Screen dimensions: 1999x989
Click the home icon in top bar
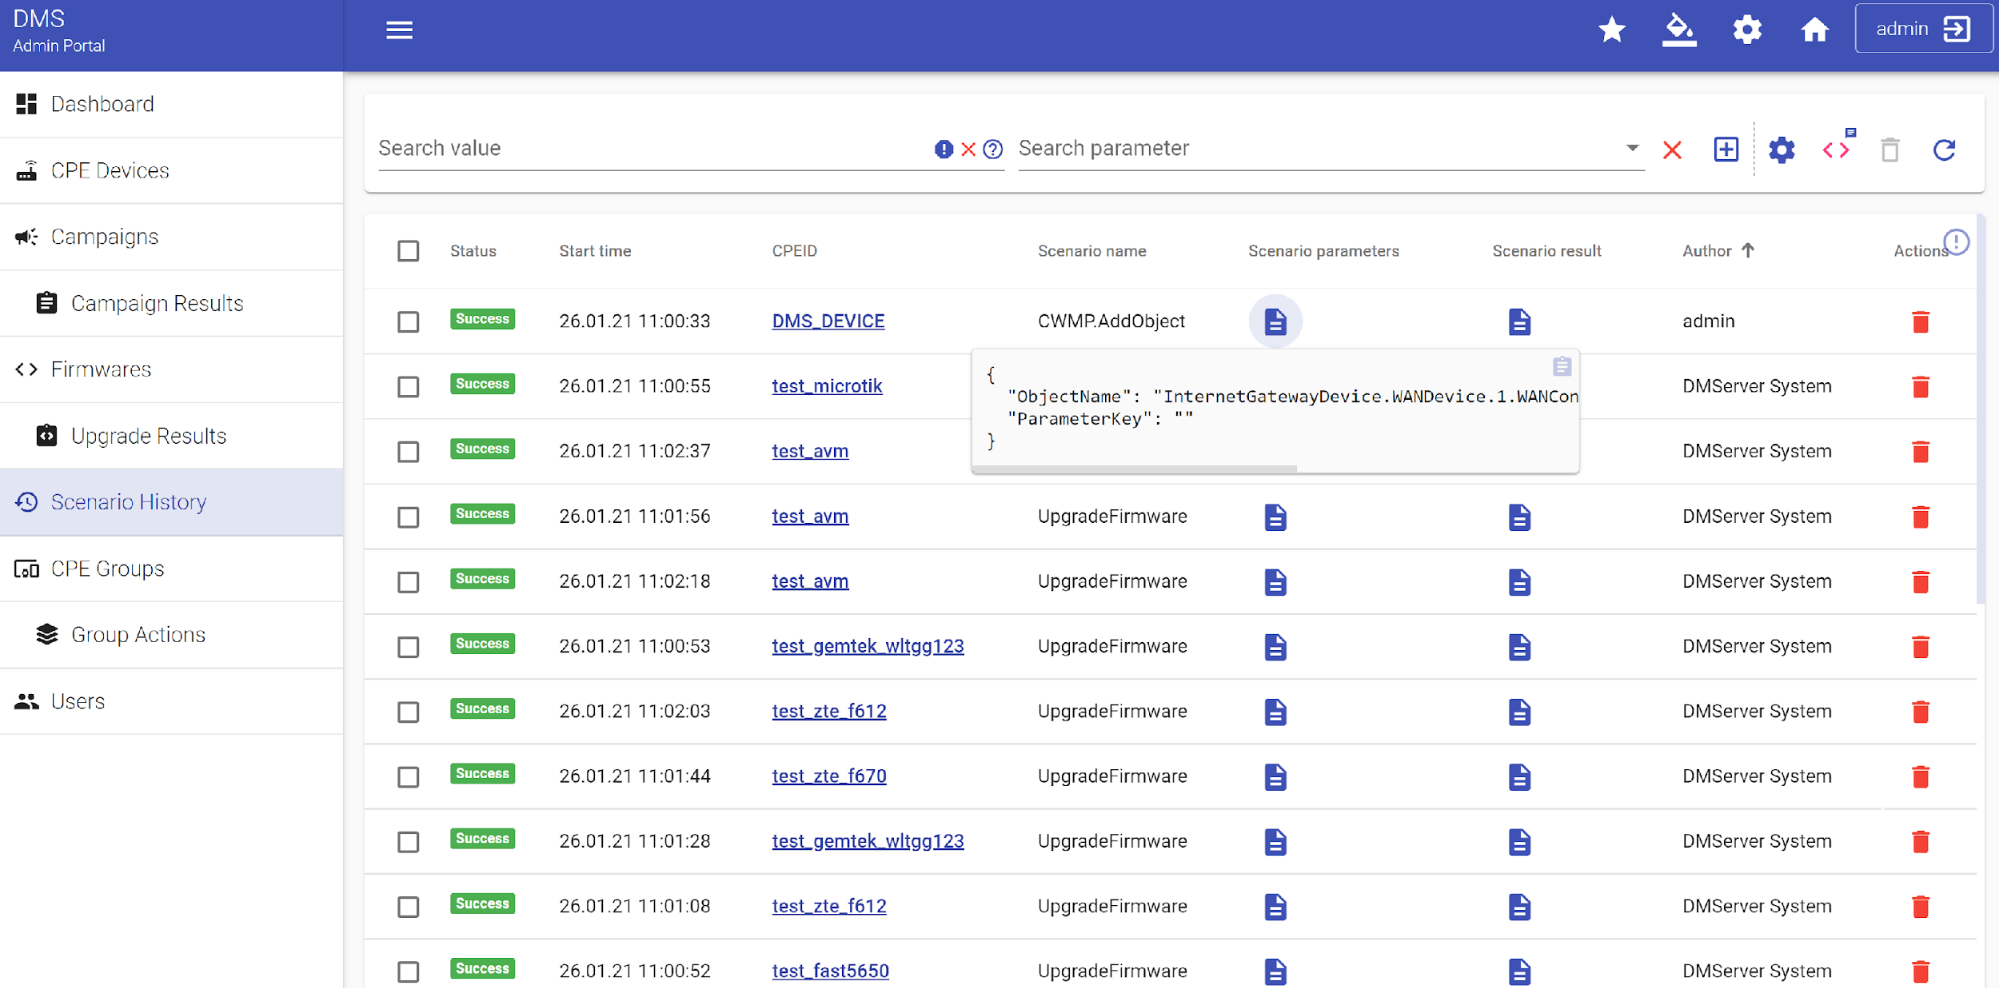1814,30
